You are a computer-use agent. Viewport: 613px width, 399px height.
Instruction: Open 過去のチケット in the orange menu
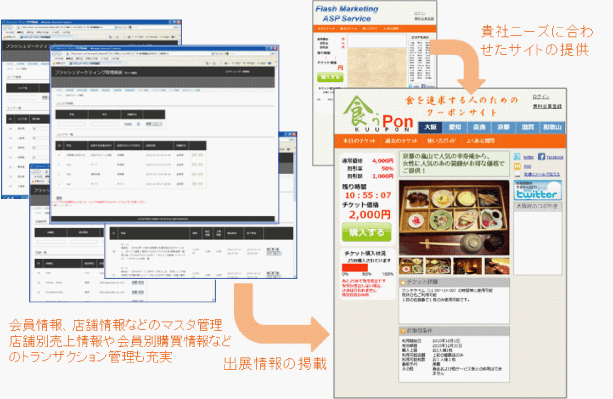point(401,141)
